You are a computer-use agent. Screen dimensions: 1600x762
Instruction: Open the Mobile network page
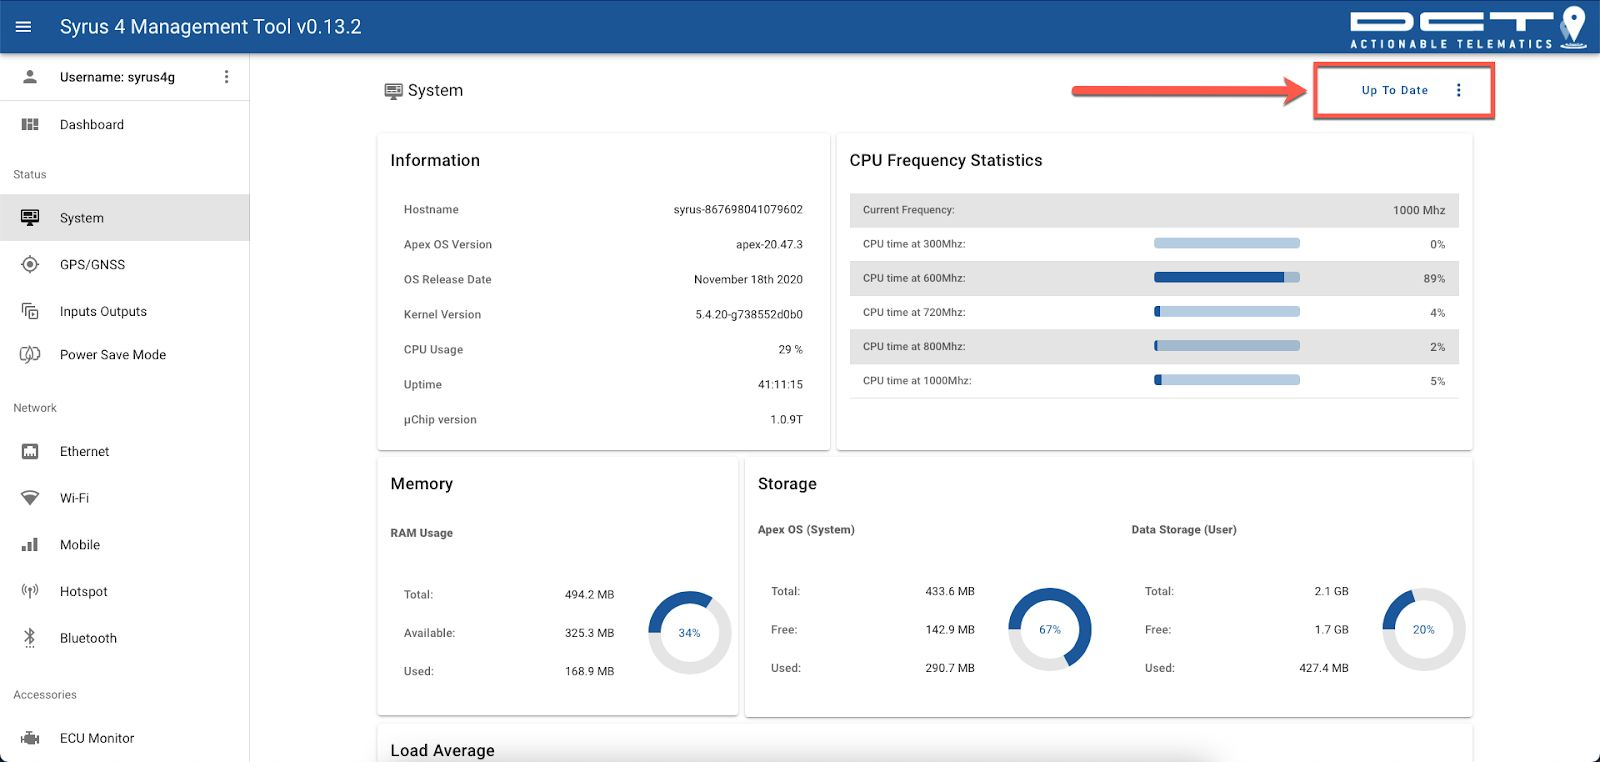[80, 545]
